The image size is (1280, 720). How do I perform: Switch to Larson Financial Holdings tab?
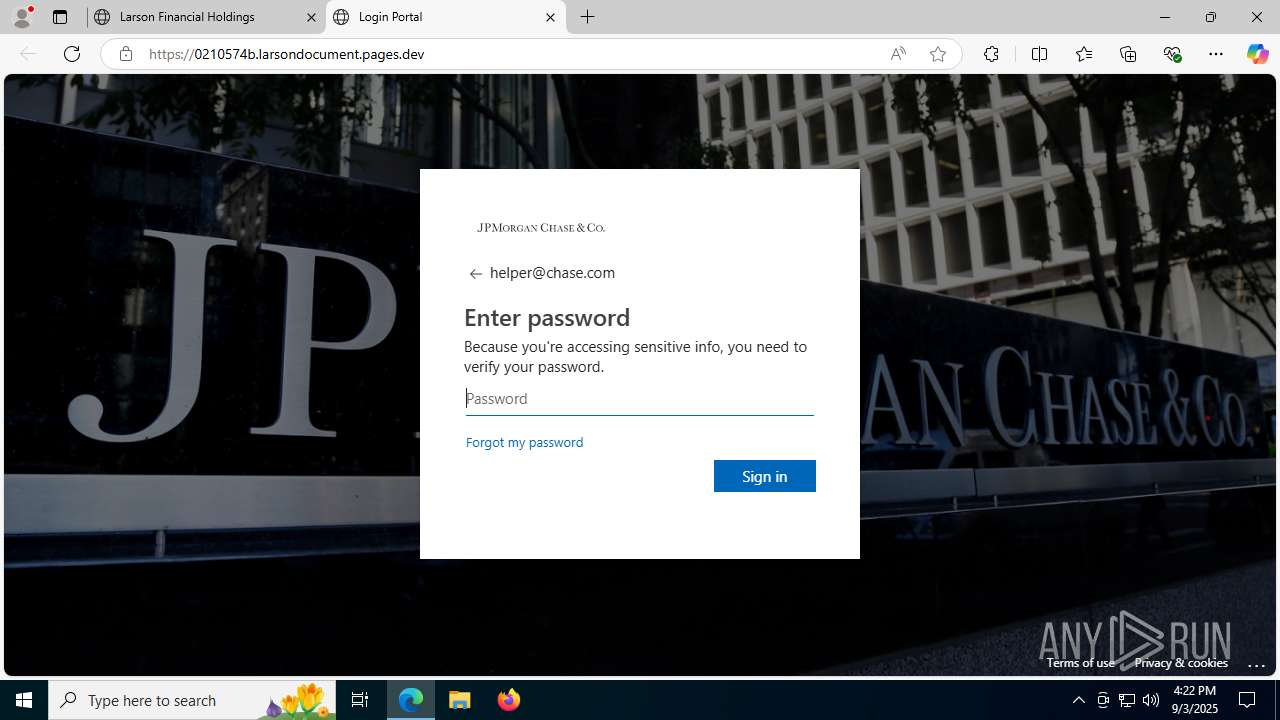[x=205, y=17]
